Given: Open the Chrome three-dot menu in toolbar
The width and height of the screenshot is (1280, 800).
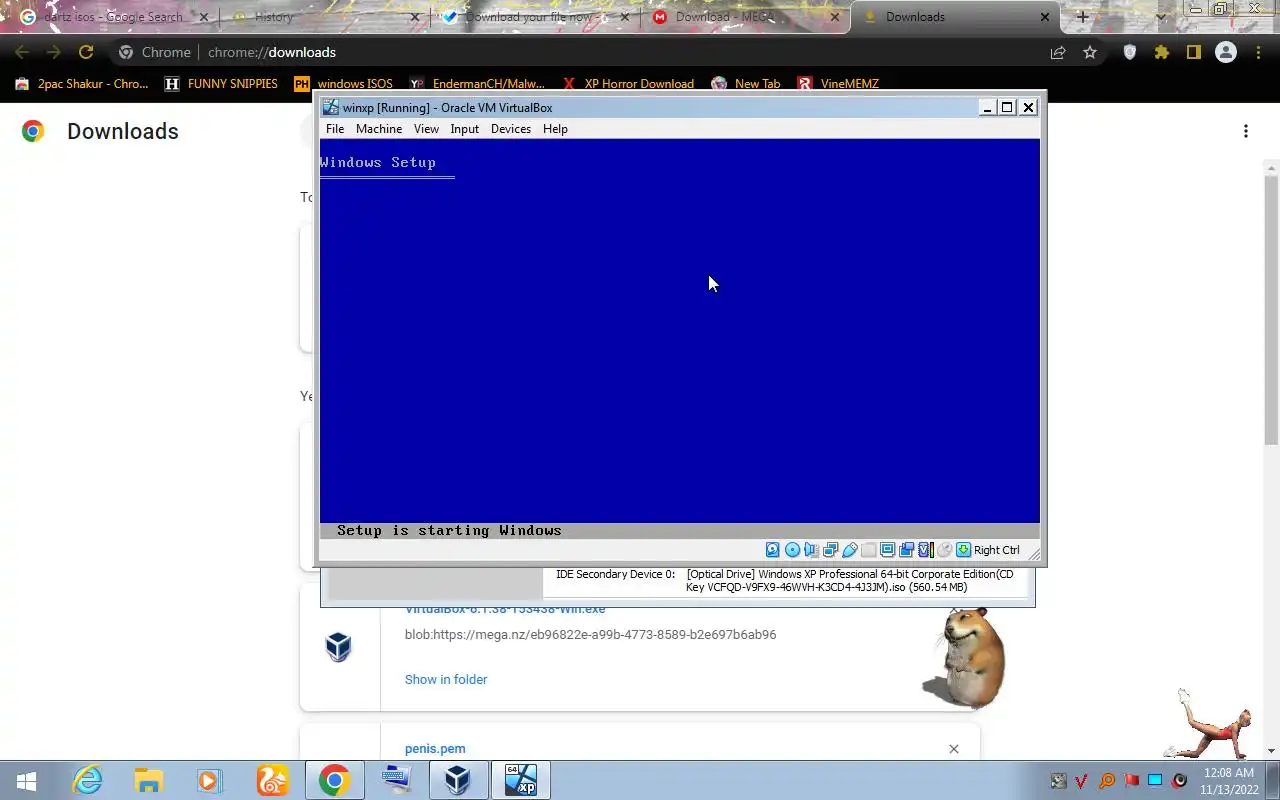Looking at the screenshot, I should point(1258,52).
